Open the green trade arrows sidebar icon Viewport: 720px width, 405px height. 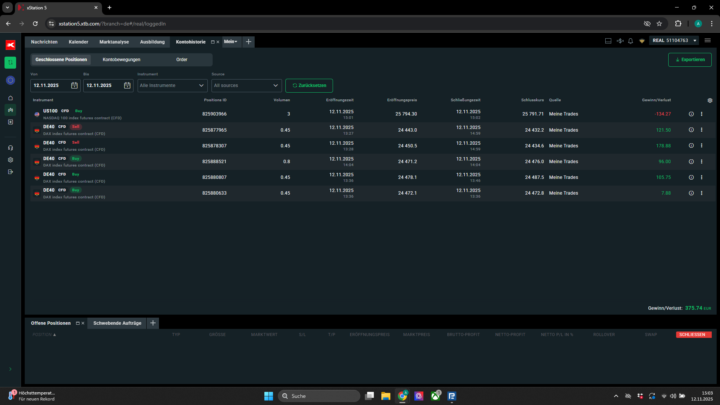(10, 62)
